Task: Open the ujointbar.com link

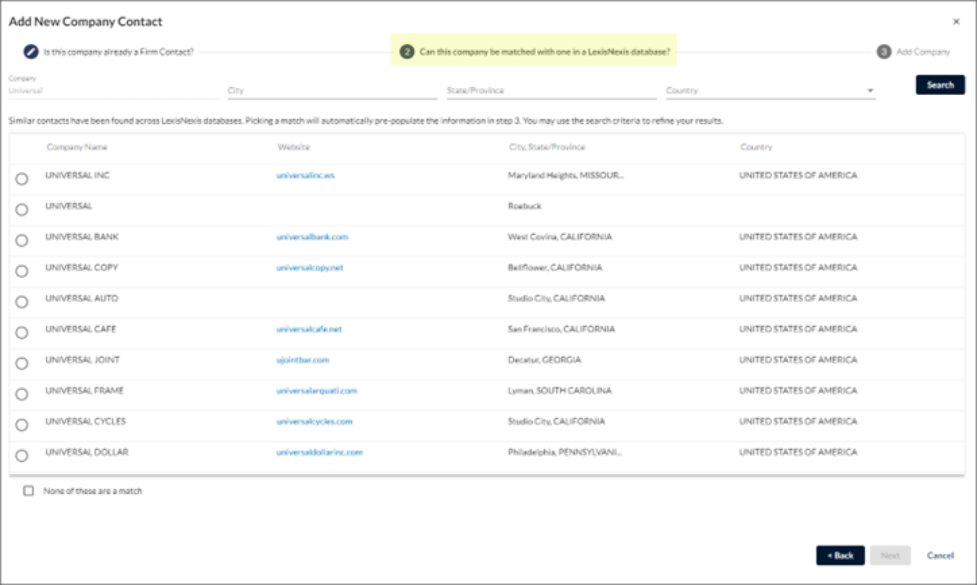Action: tap(302, 360)
